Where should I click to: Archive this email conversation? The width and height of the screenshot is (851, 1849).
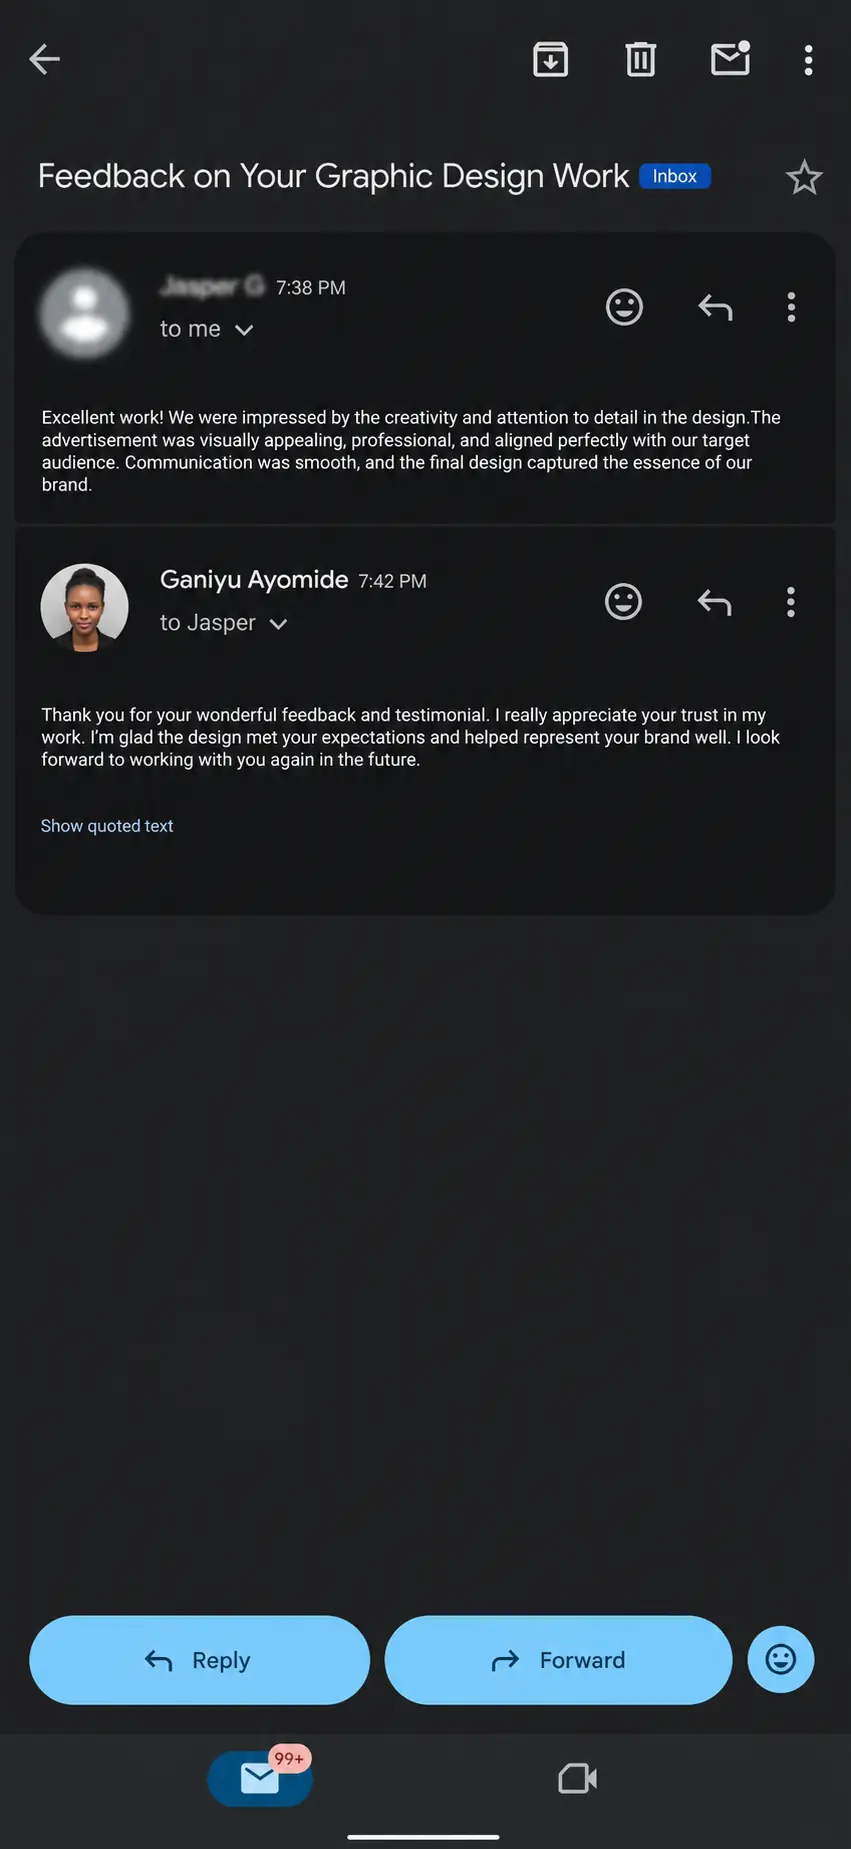[x=551, y=60]
